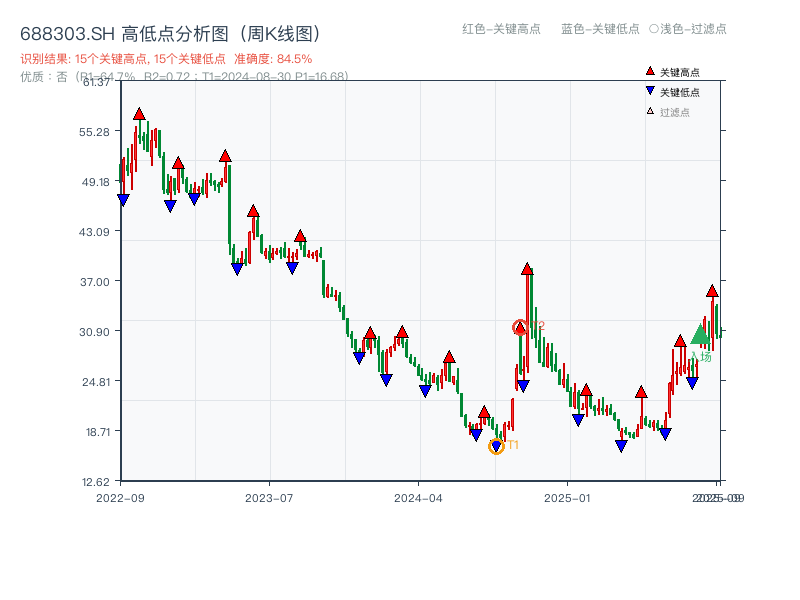Click the red T2 circle marker
Viewport: 800px width, 600px height.
(x=520, y=327)
